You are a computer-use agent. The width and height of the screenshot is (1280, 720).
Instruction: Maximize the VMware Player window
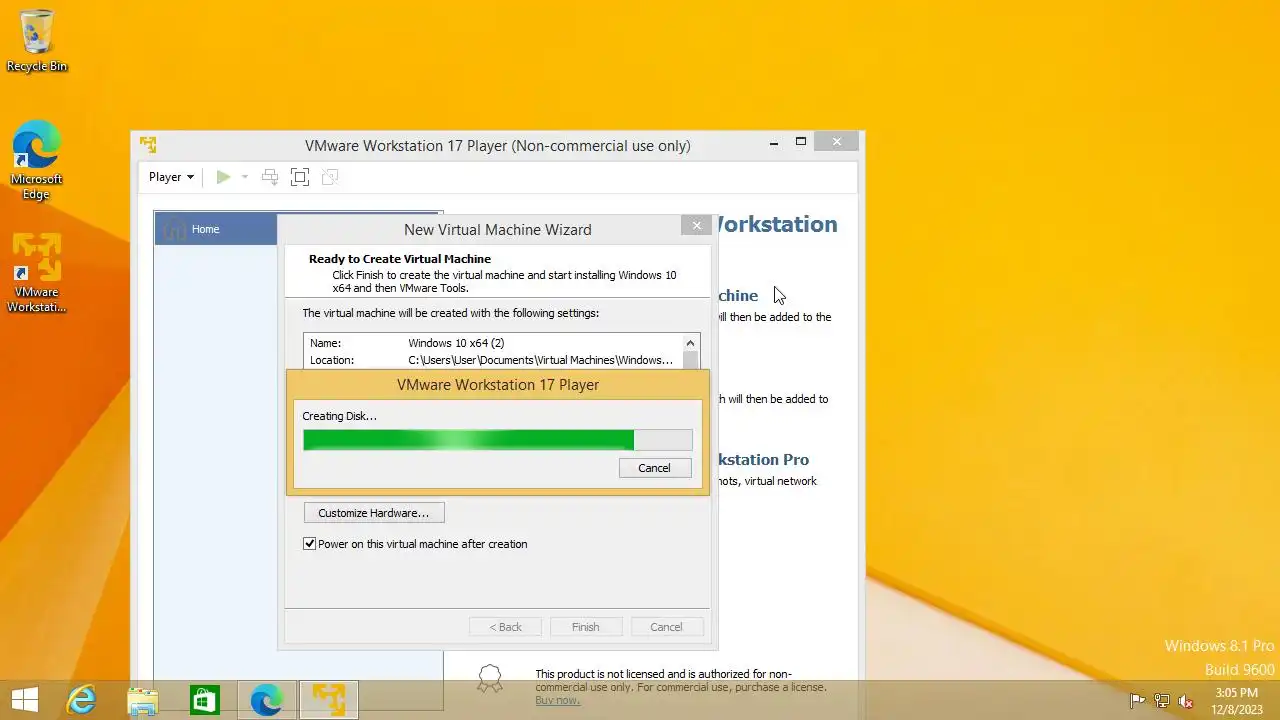point(801,142)
